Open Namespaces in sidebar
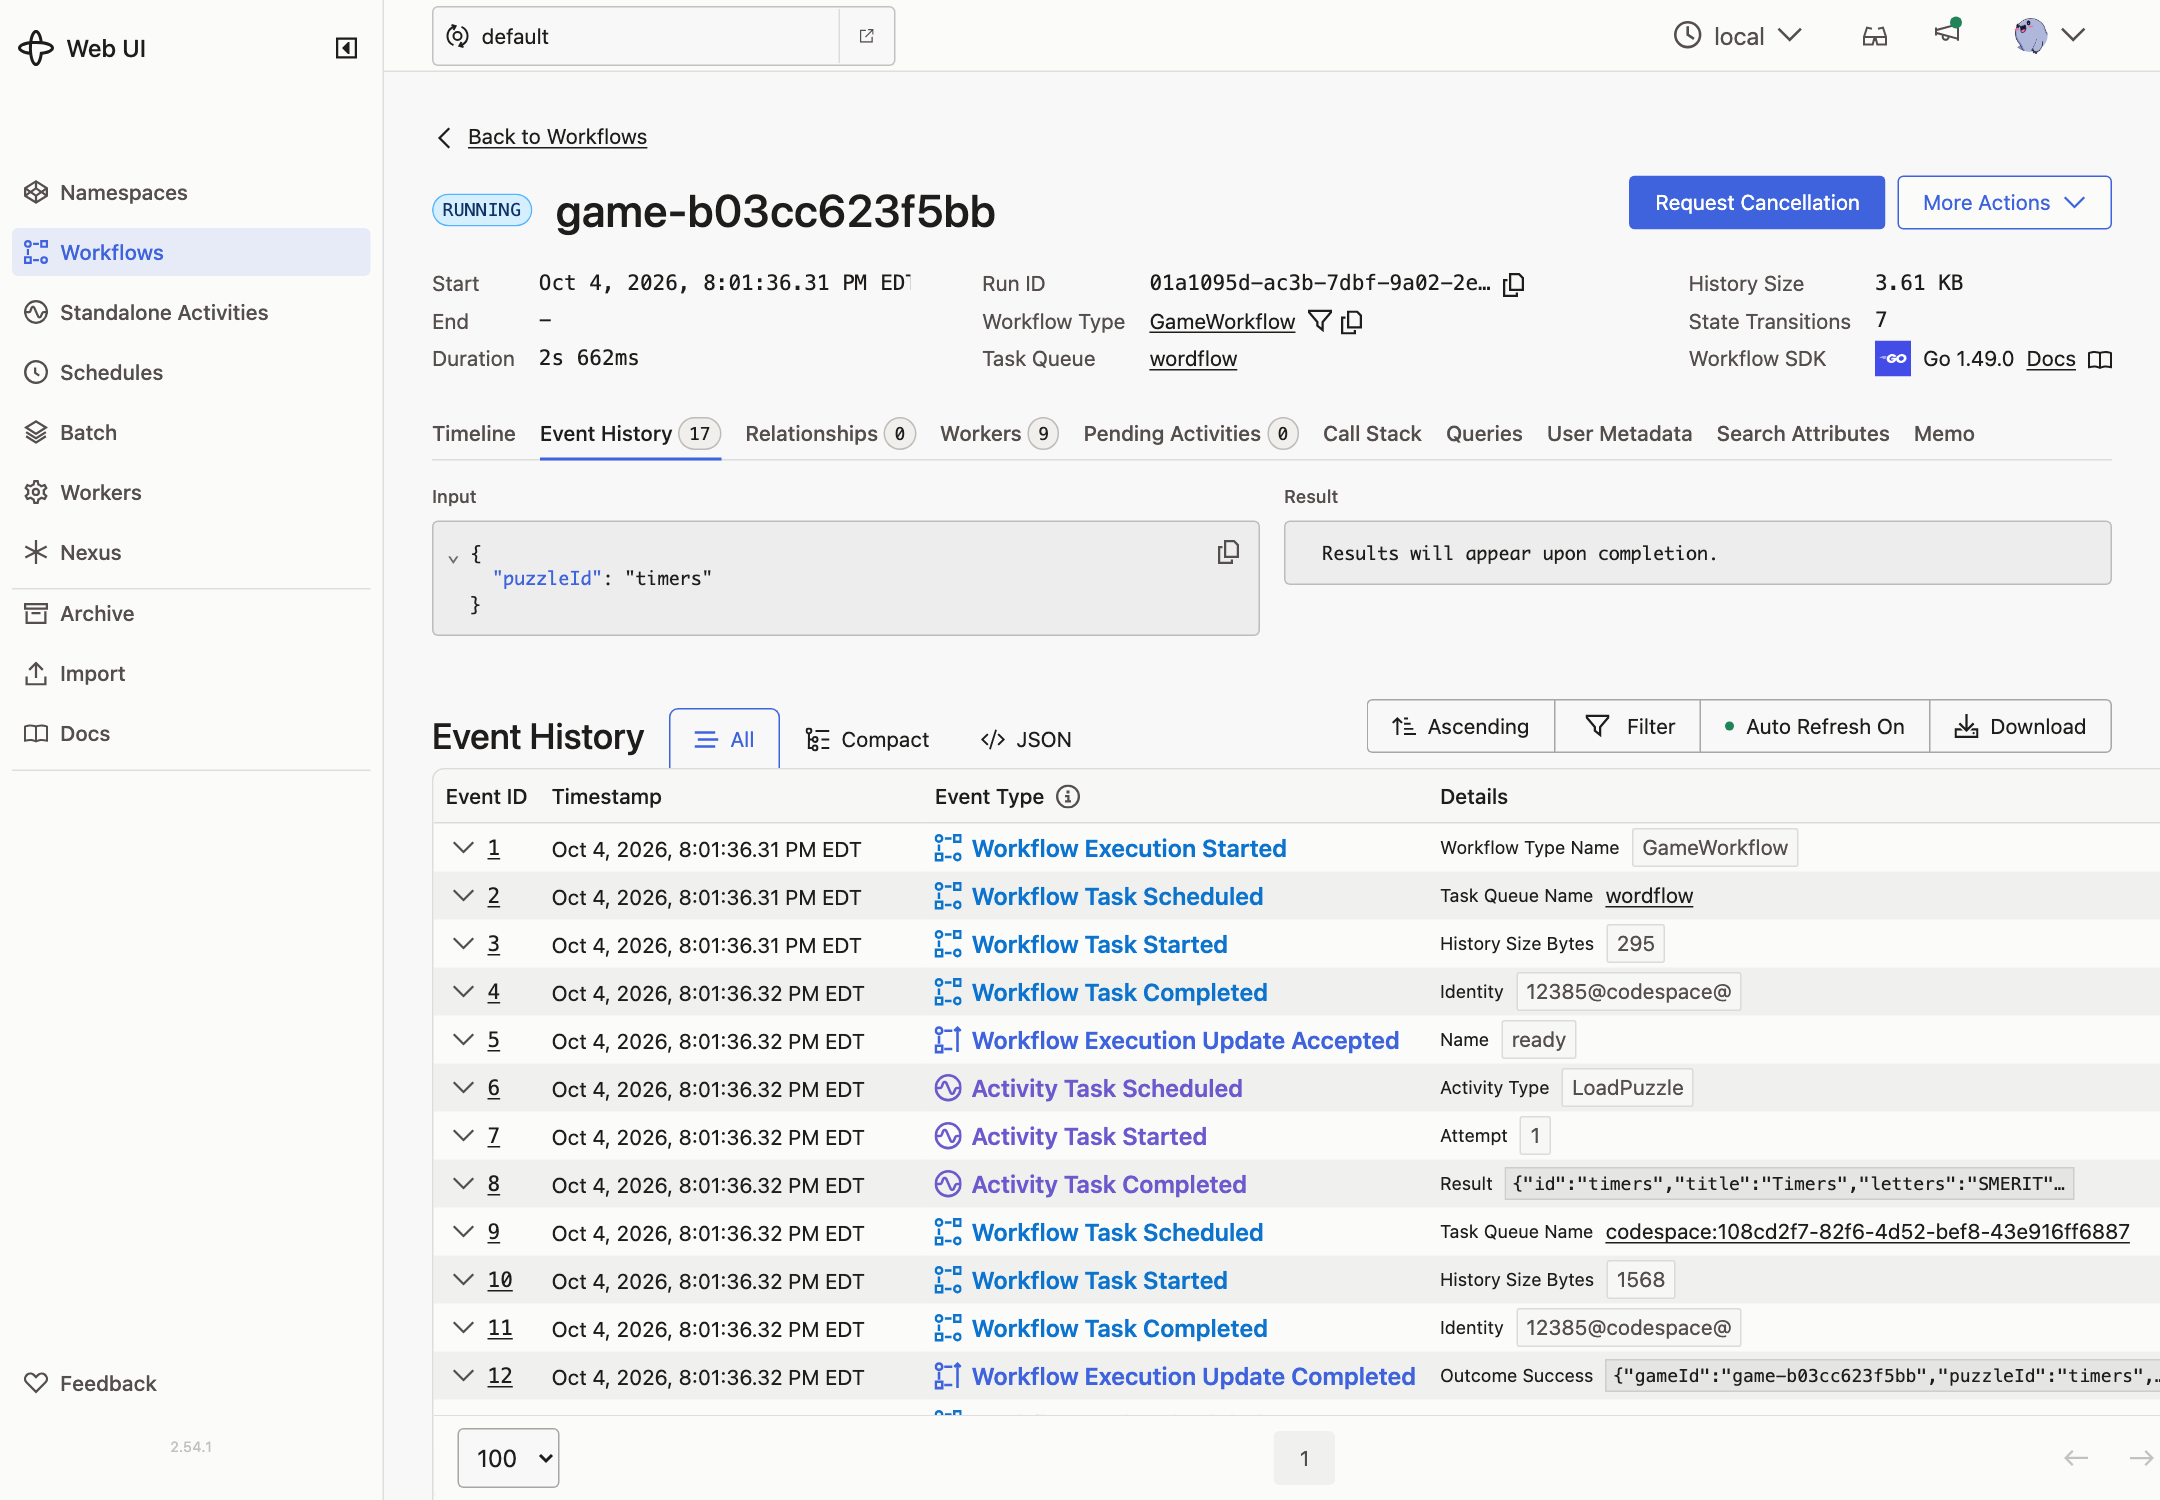 tap(191, 192)
